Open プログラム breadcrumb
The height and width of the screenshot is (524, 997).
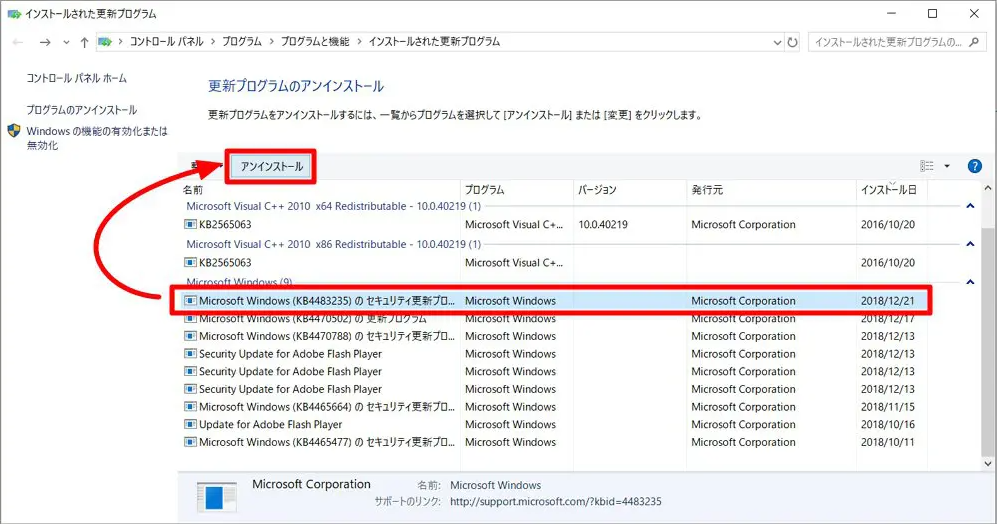(242, 41)
